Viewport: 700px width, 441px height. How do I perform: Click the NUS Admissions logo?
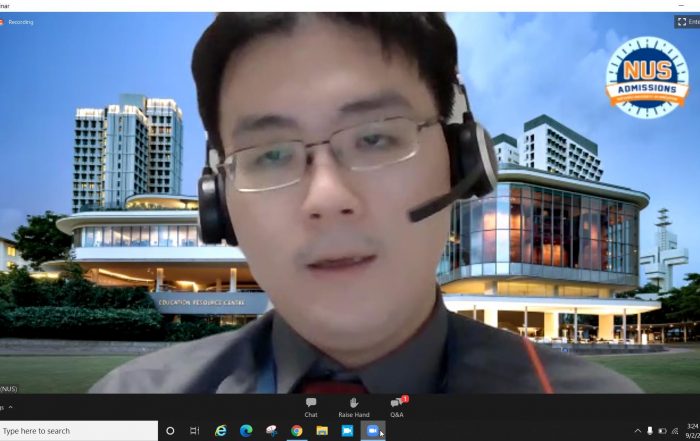tap(647, 78)
